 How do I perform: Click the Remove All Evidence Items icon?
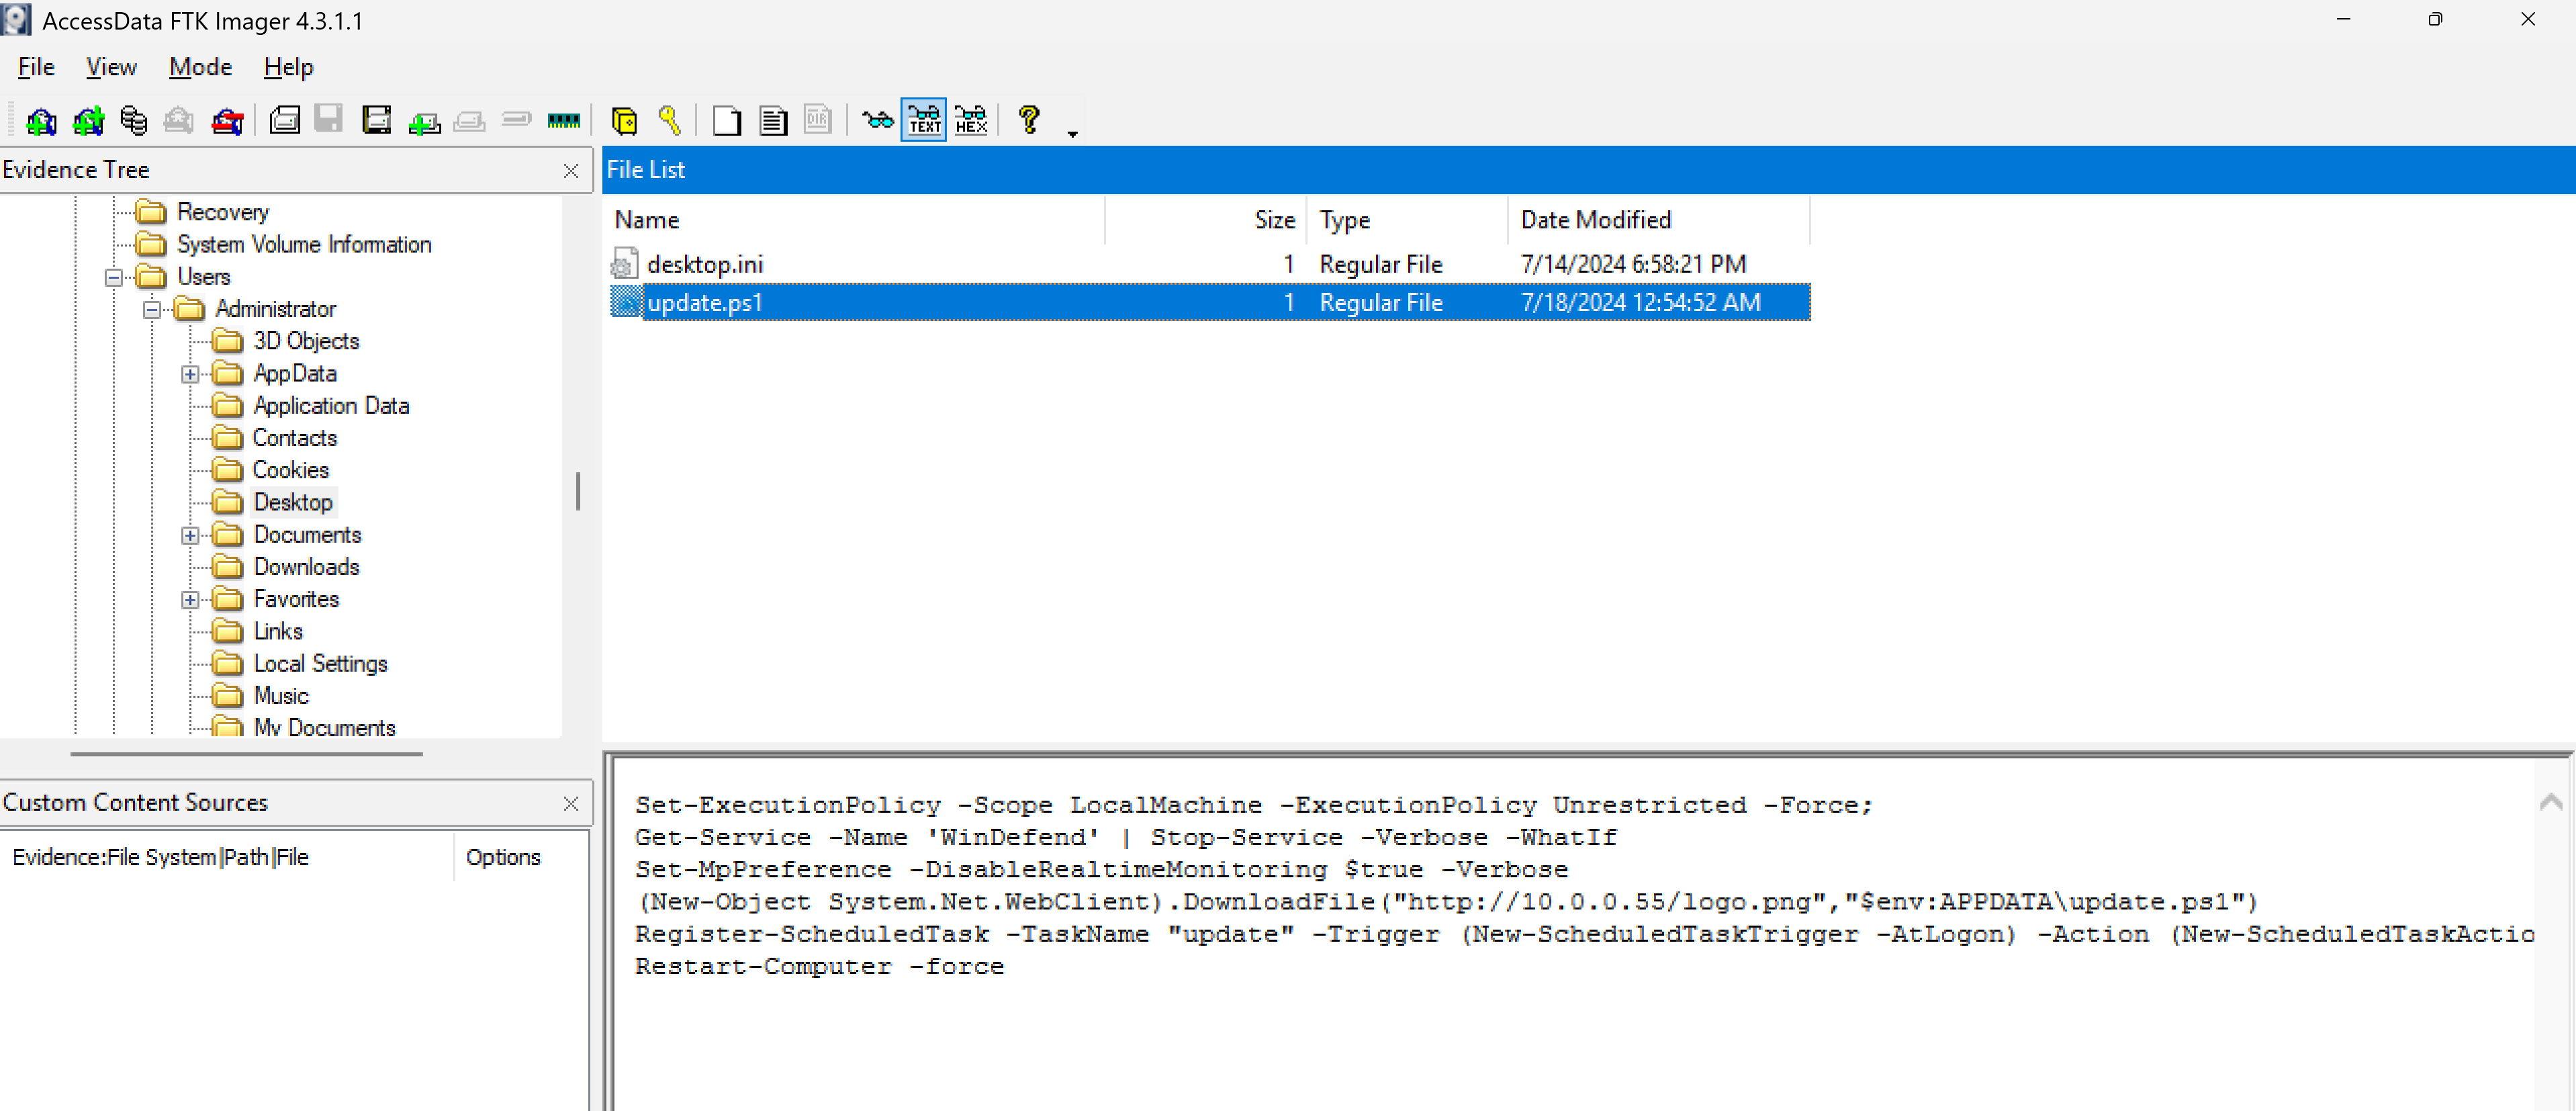[x=227, y=121]
